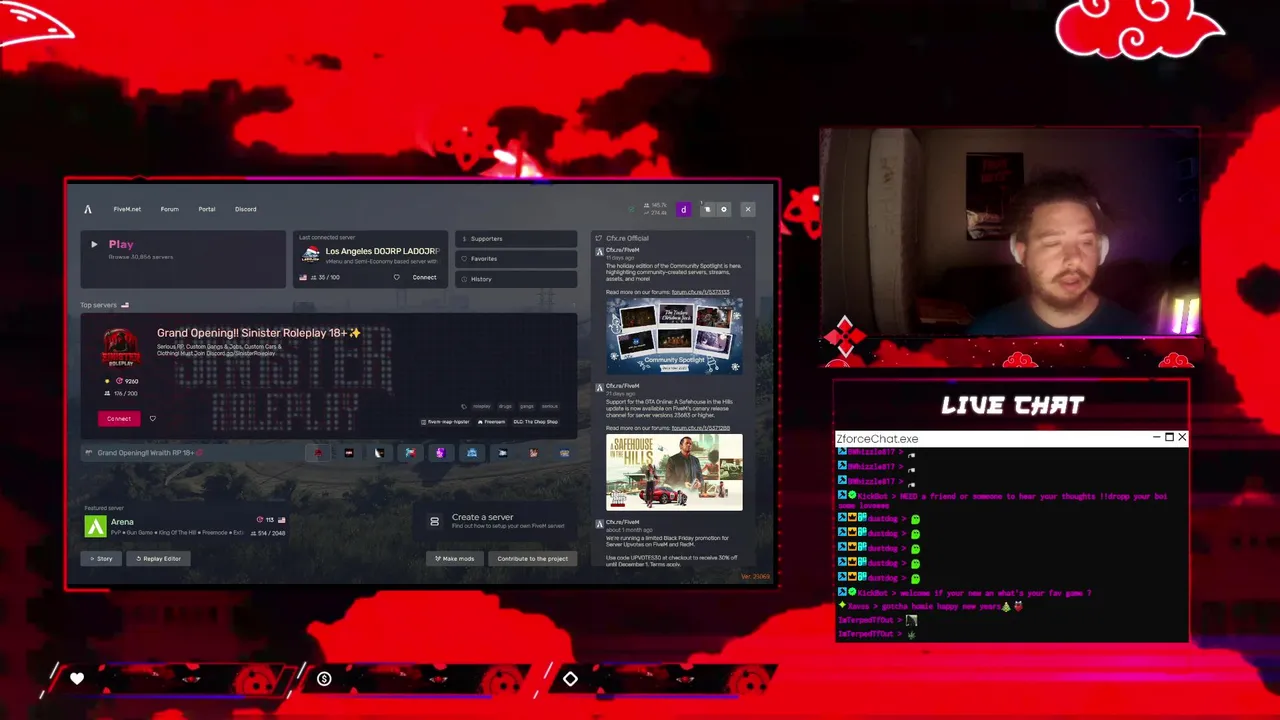The width and height of the screenshot is (1280, 720).
Task: Click the Play browse servers tile
Action: [x=183, y=259]
